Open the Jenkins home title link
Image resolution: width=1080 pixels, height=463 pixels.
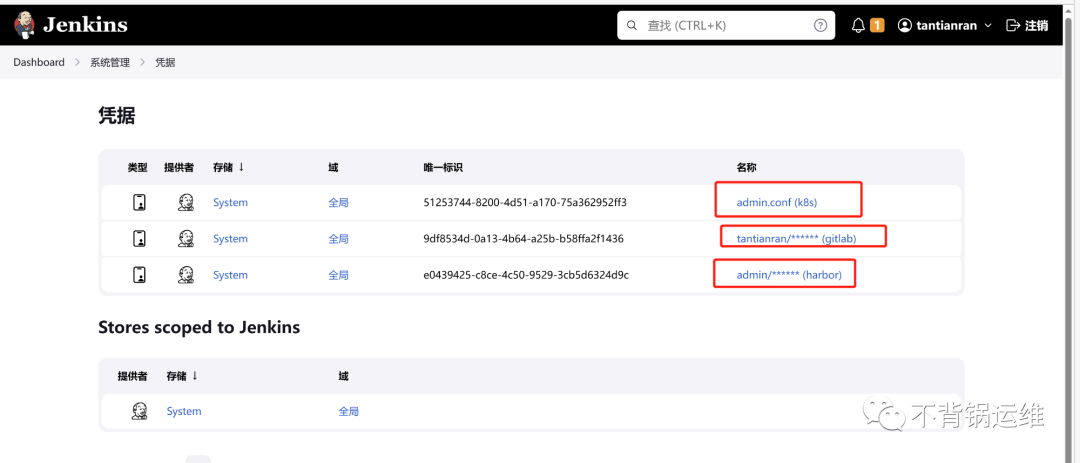[x=85, y=25]
